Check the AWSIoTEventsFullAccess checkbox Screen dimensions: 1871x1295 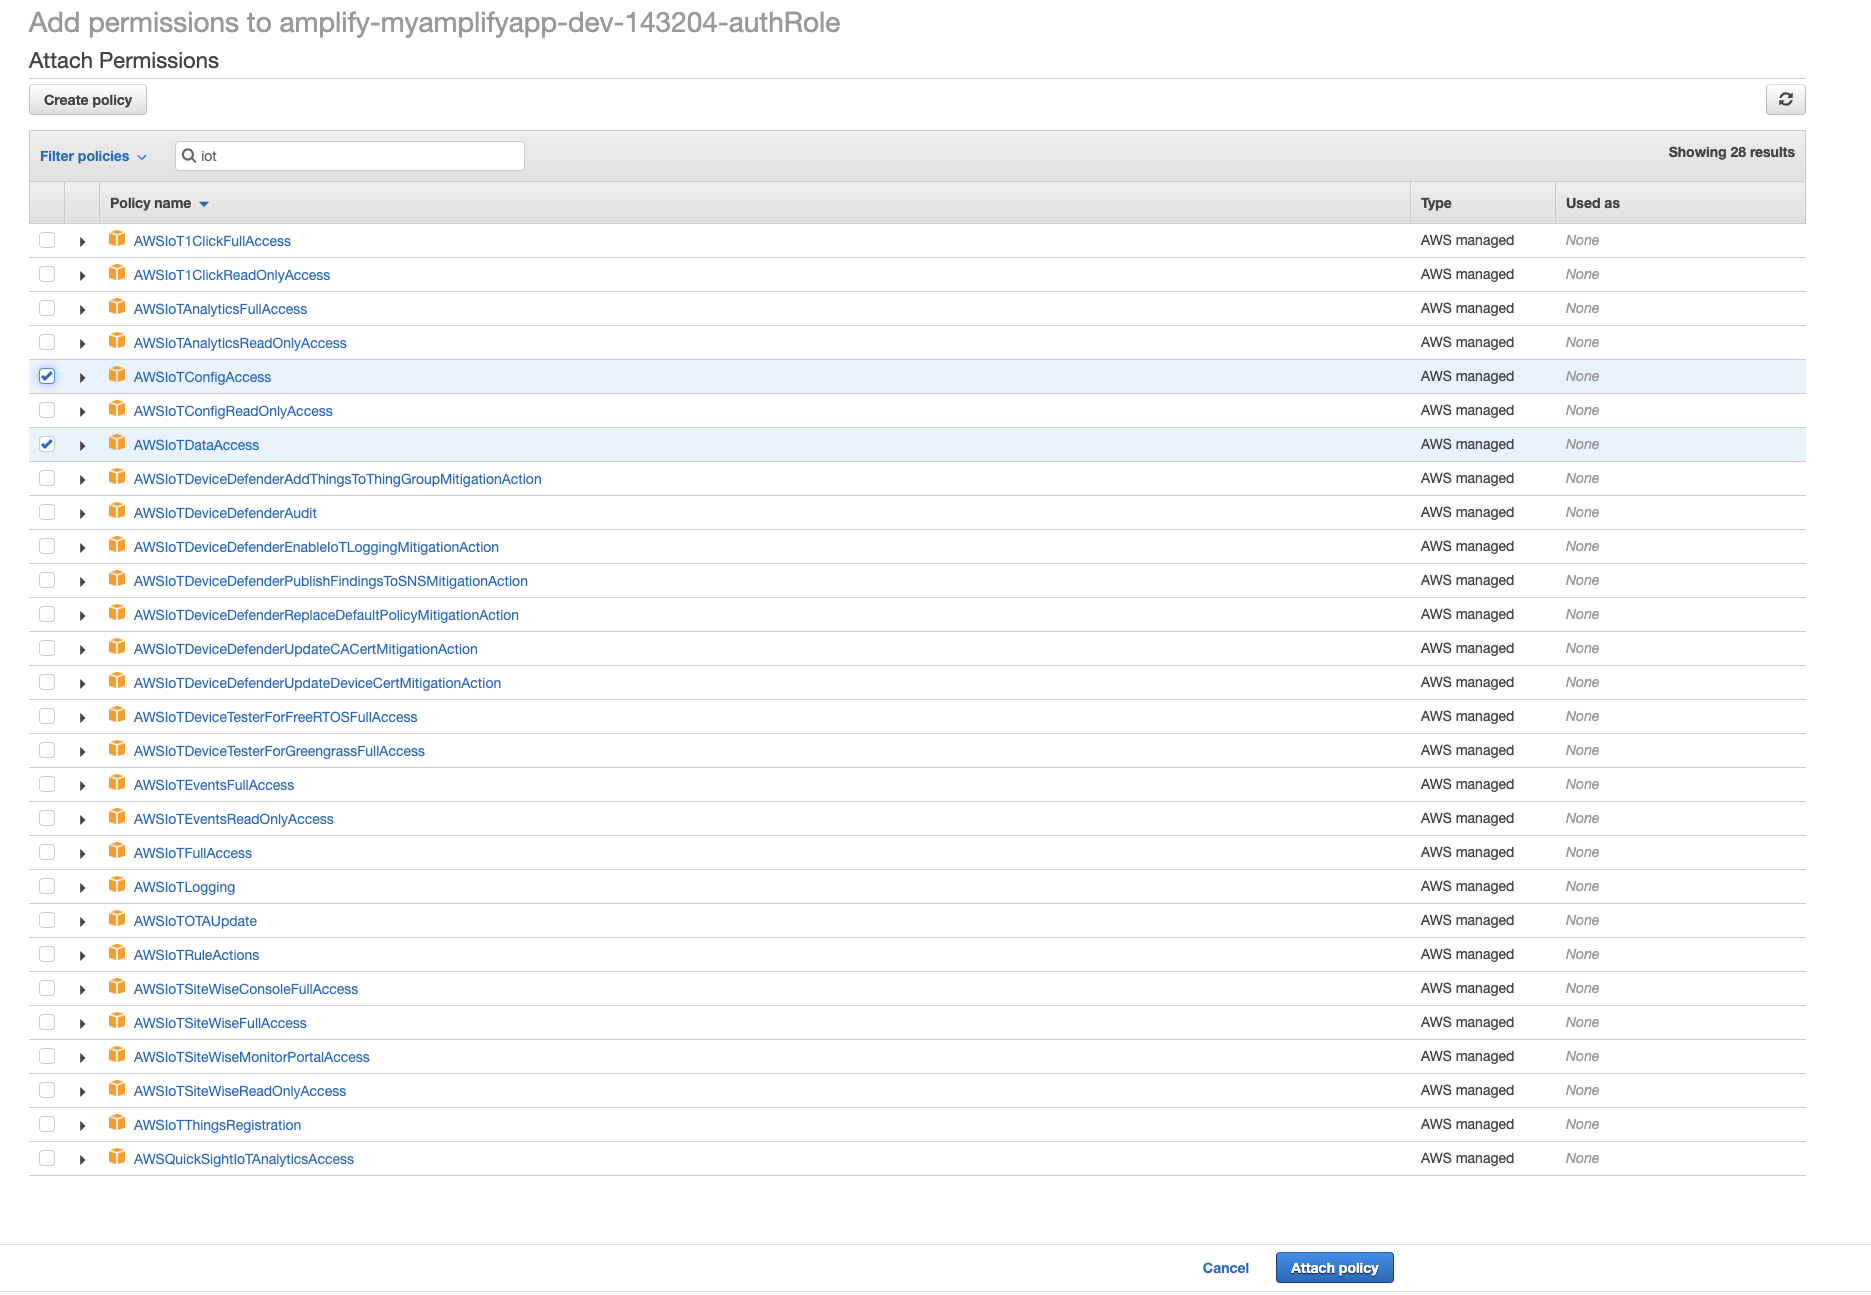coord(47,784)
